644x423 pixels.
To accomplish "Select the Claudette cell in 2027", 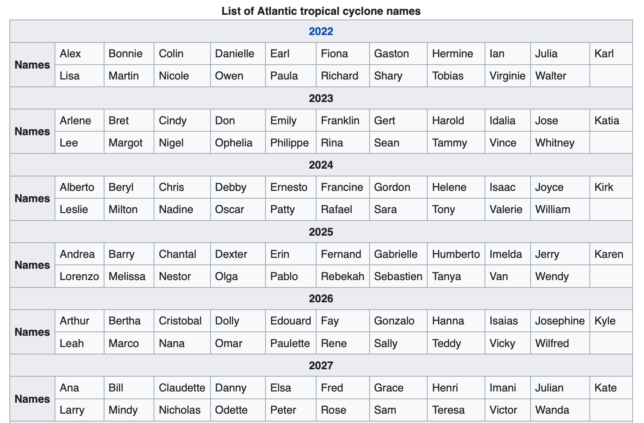I will point(182,388).
